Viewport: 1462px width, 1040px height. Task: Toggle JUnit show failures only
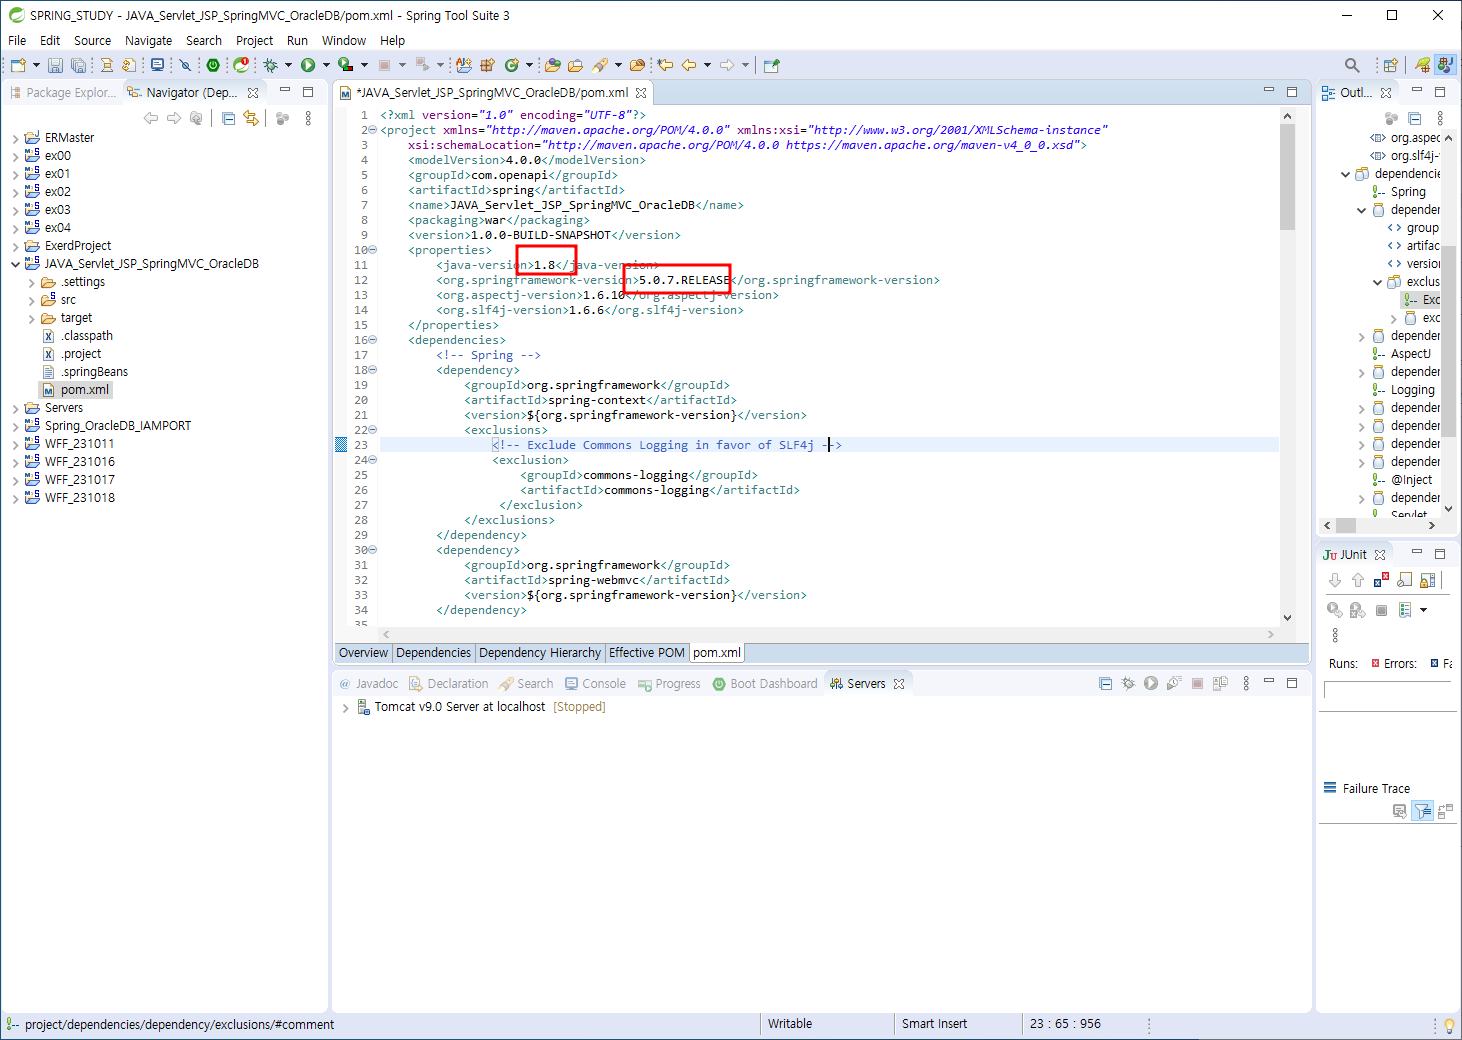coord(1381,580)
